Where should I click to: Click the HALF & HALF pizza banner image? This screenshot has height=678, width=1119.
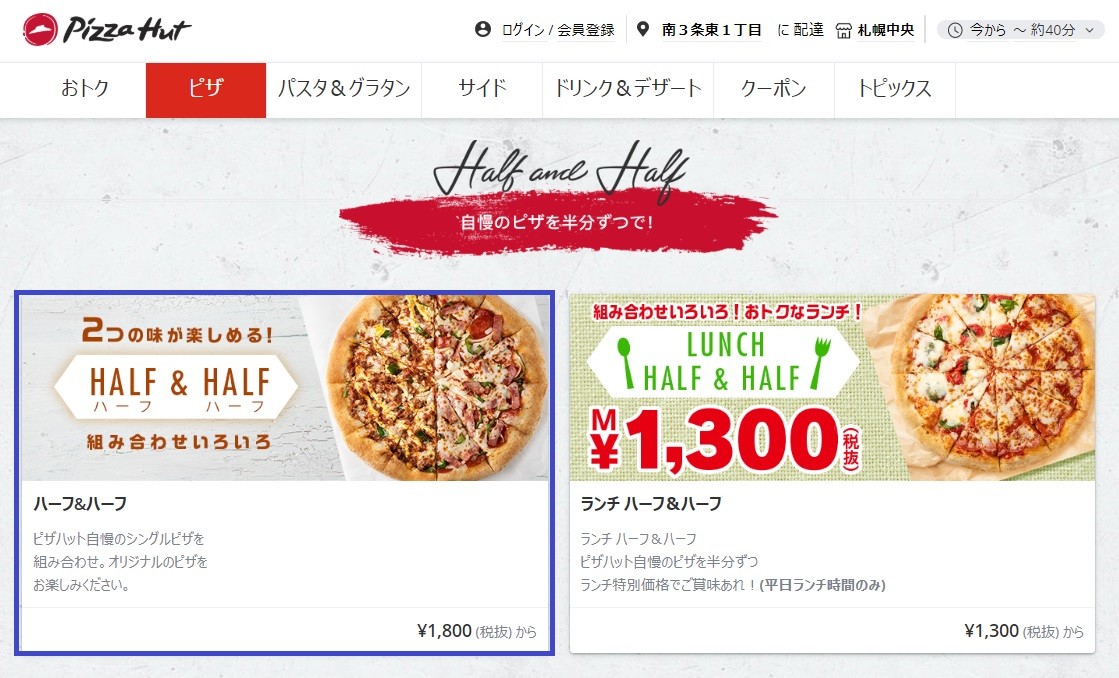285,388
